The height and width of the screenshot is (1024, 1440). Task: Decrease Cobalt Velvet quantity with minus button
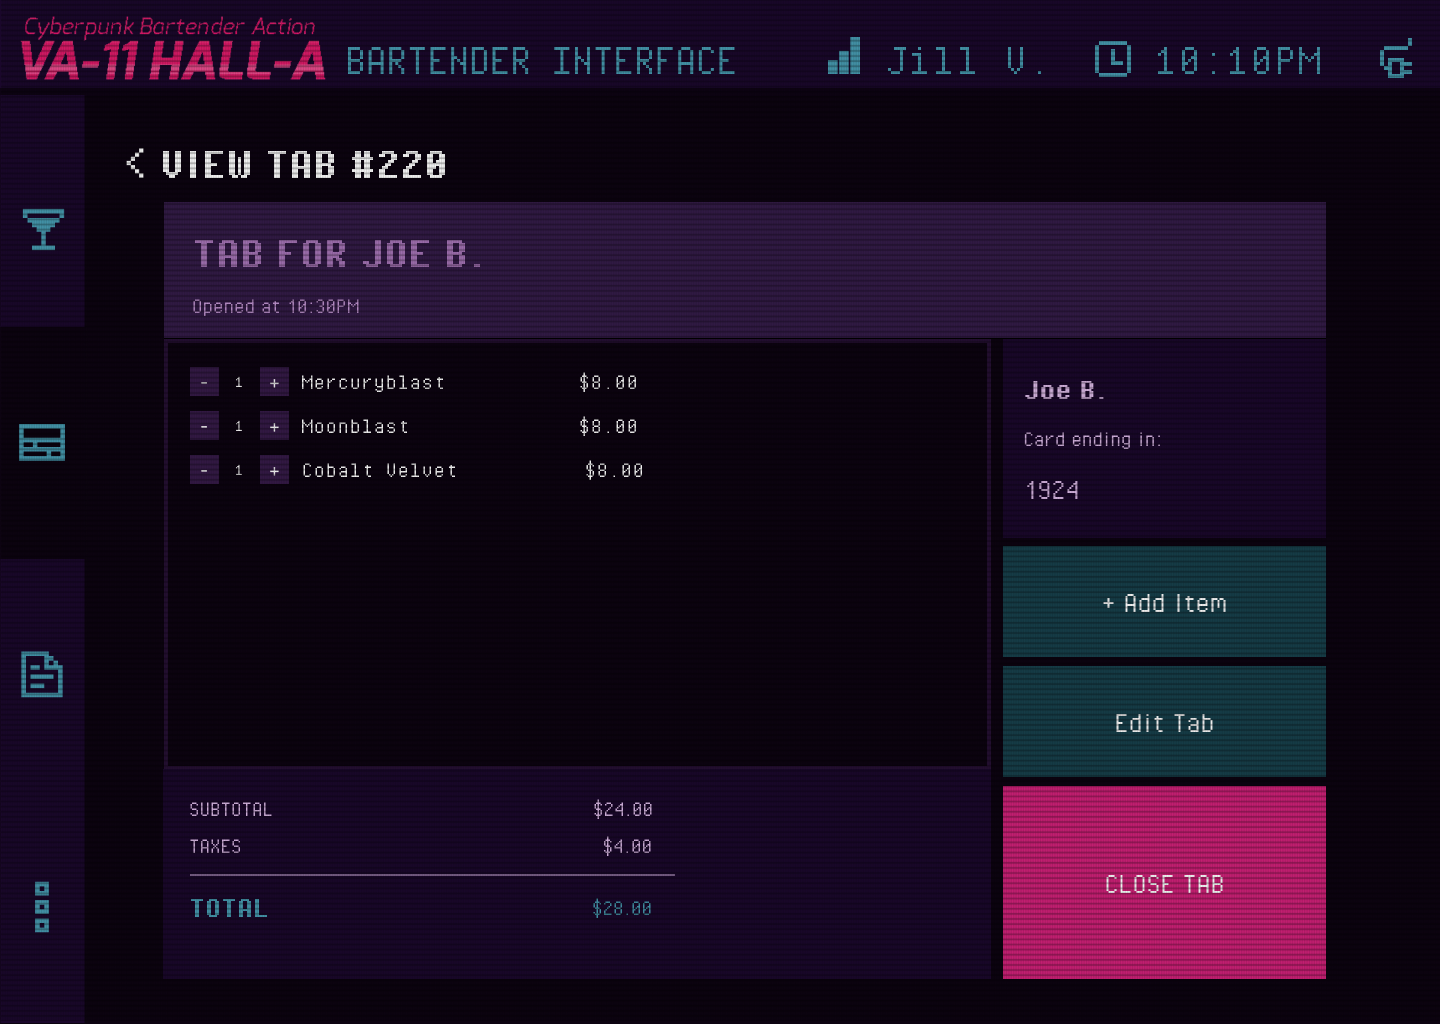(204, 470)
